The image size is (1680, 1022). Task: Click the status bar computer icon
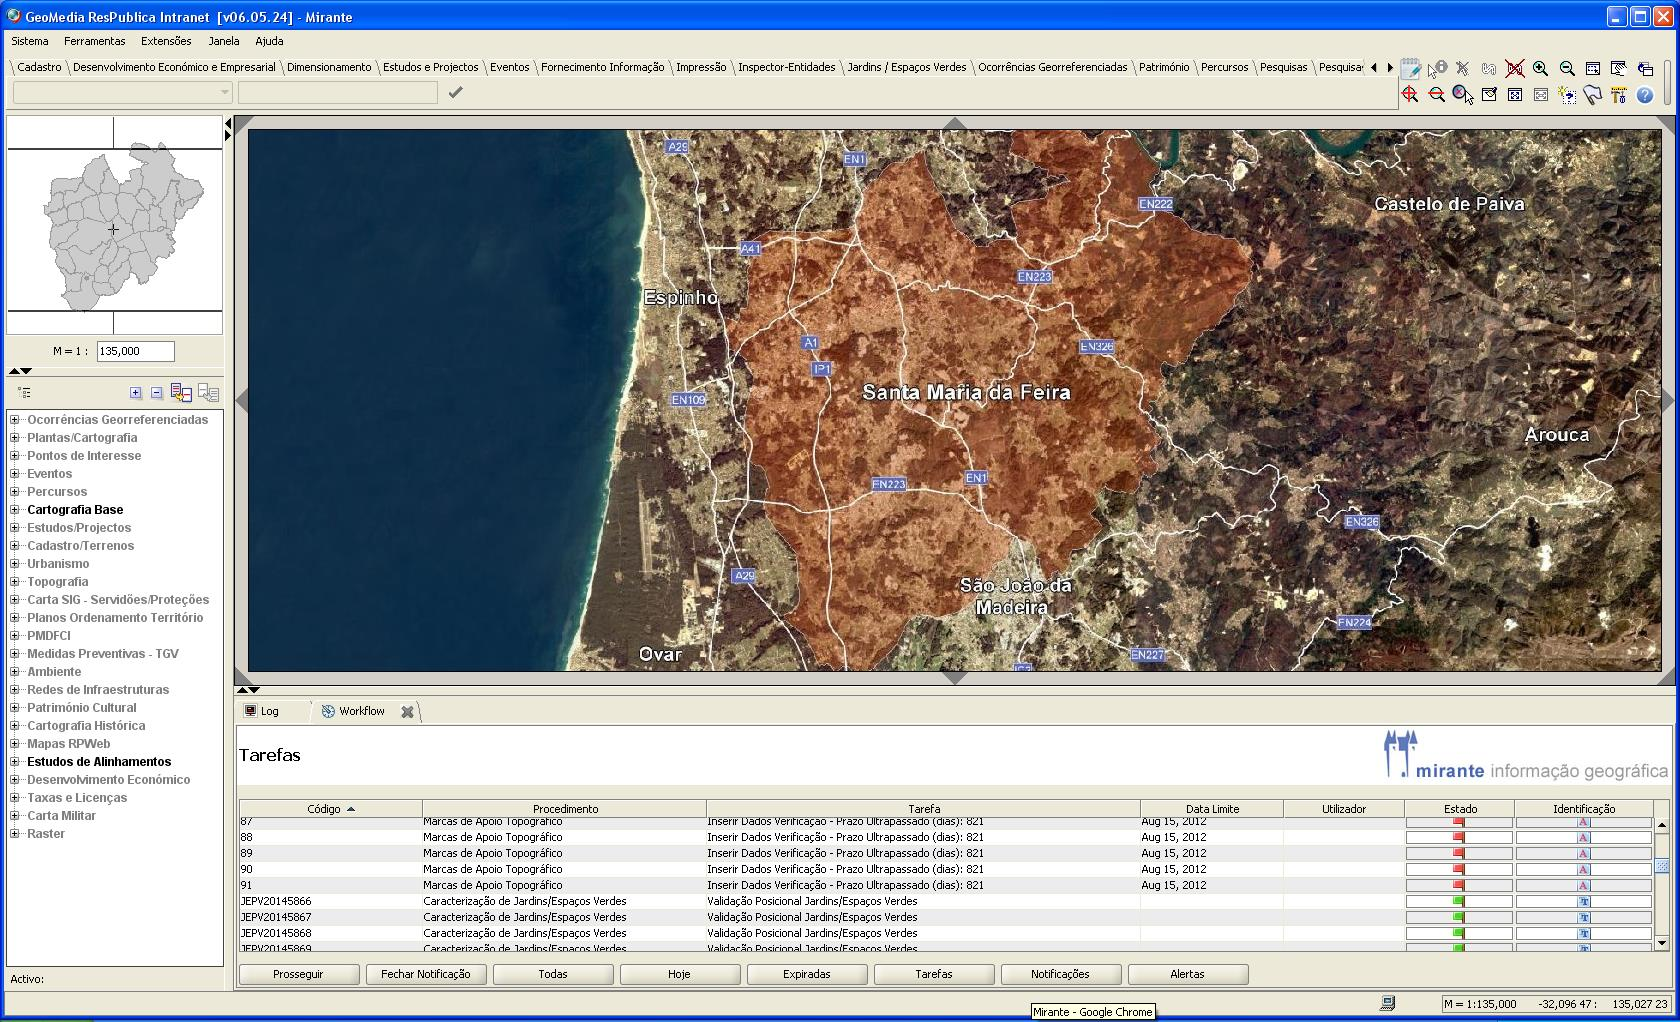coord(1388,1003)
